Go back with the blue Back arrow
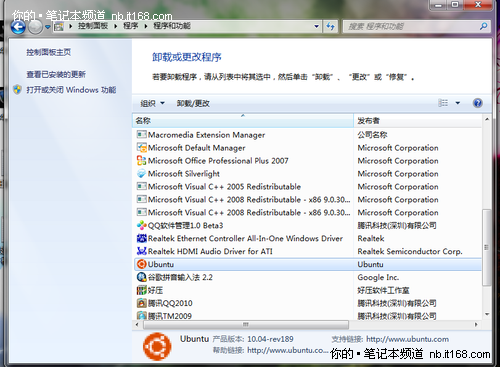500x367 pixels. pos(18,27)
